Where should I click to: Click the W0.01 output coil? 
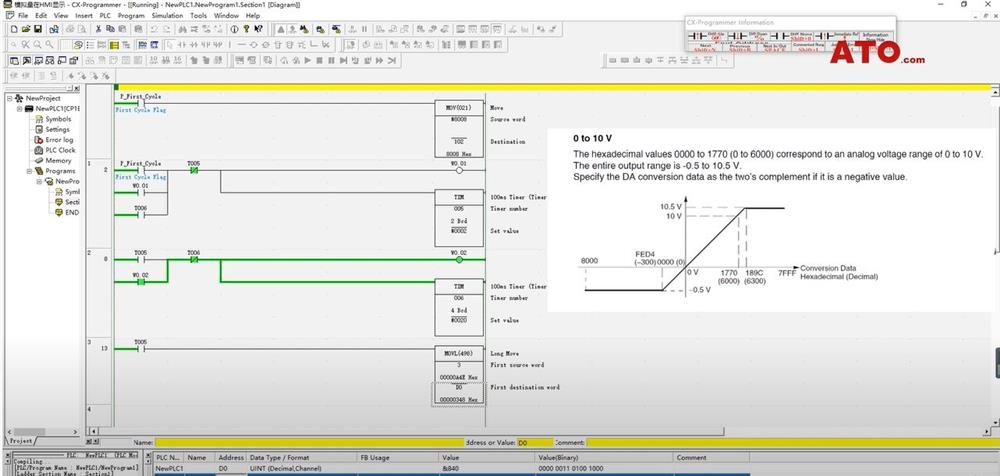point(459,170)
